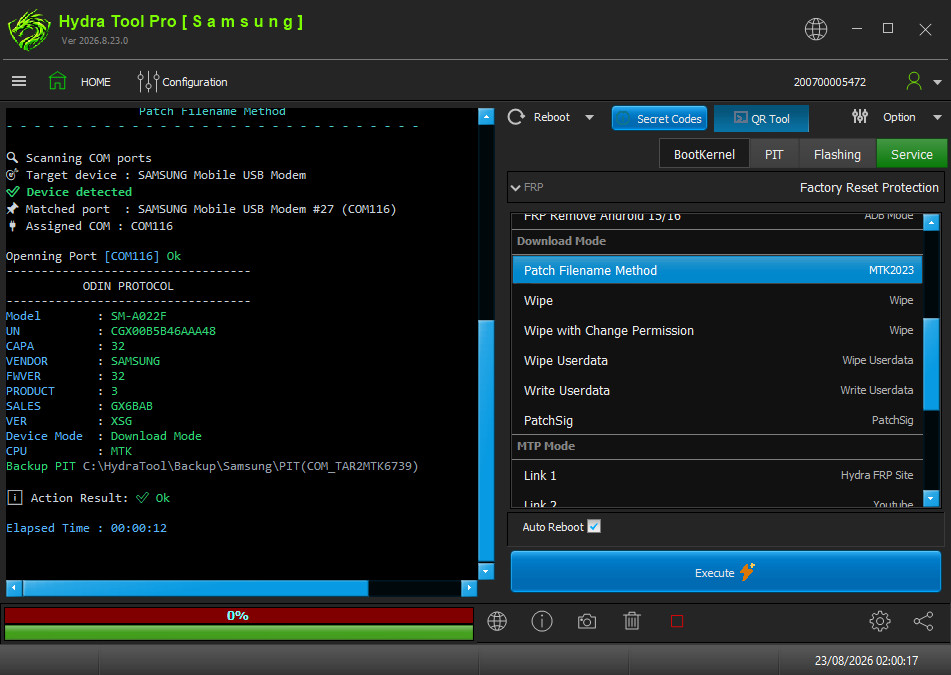Click the scanning magnifier icon in log

(x=12, y=158)
